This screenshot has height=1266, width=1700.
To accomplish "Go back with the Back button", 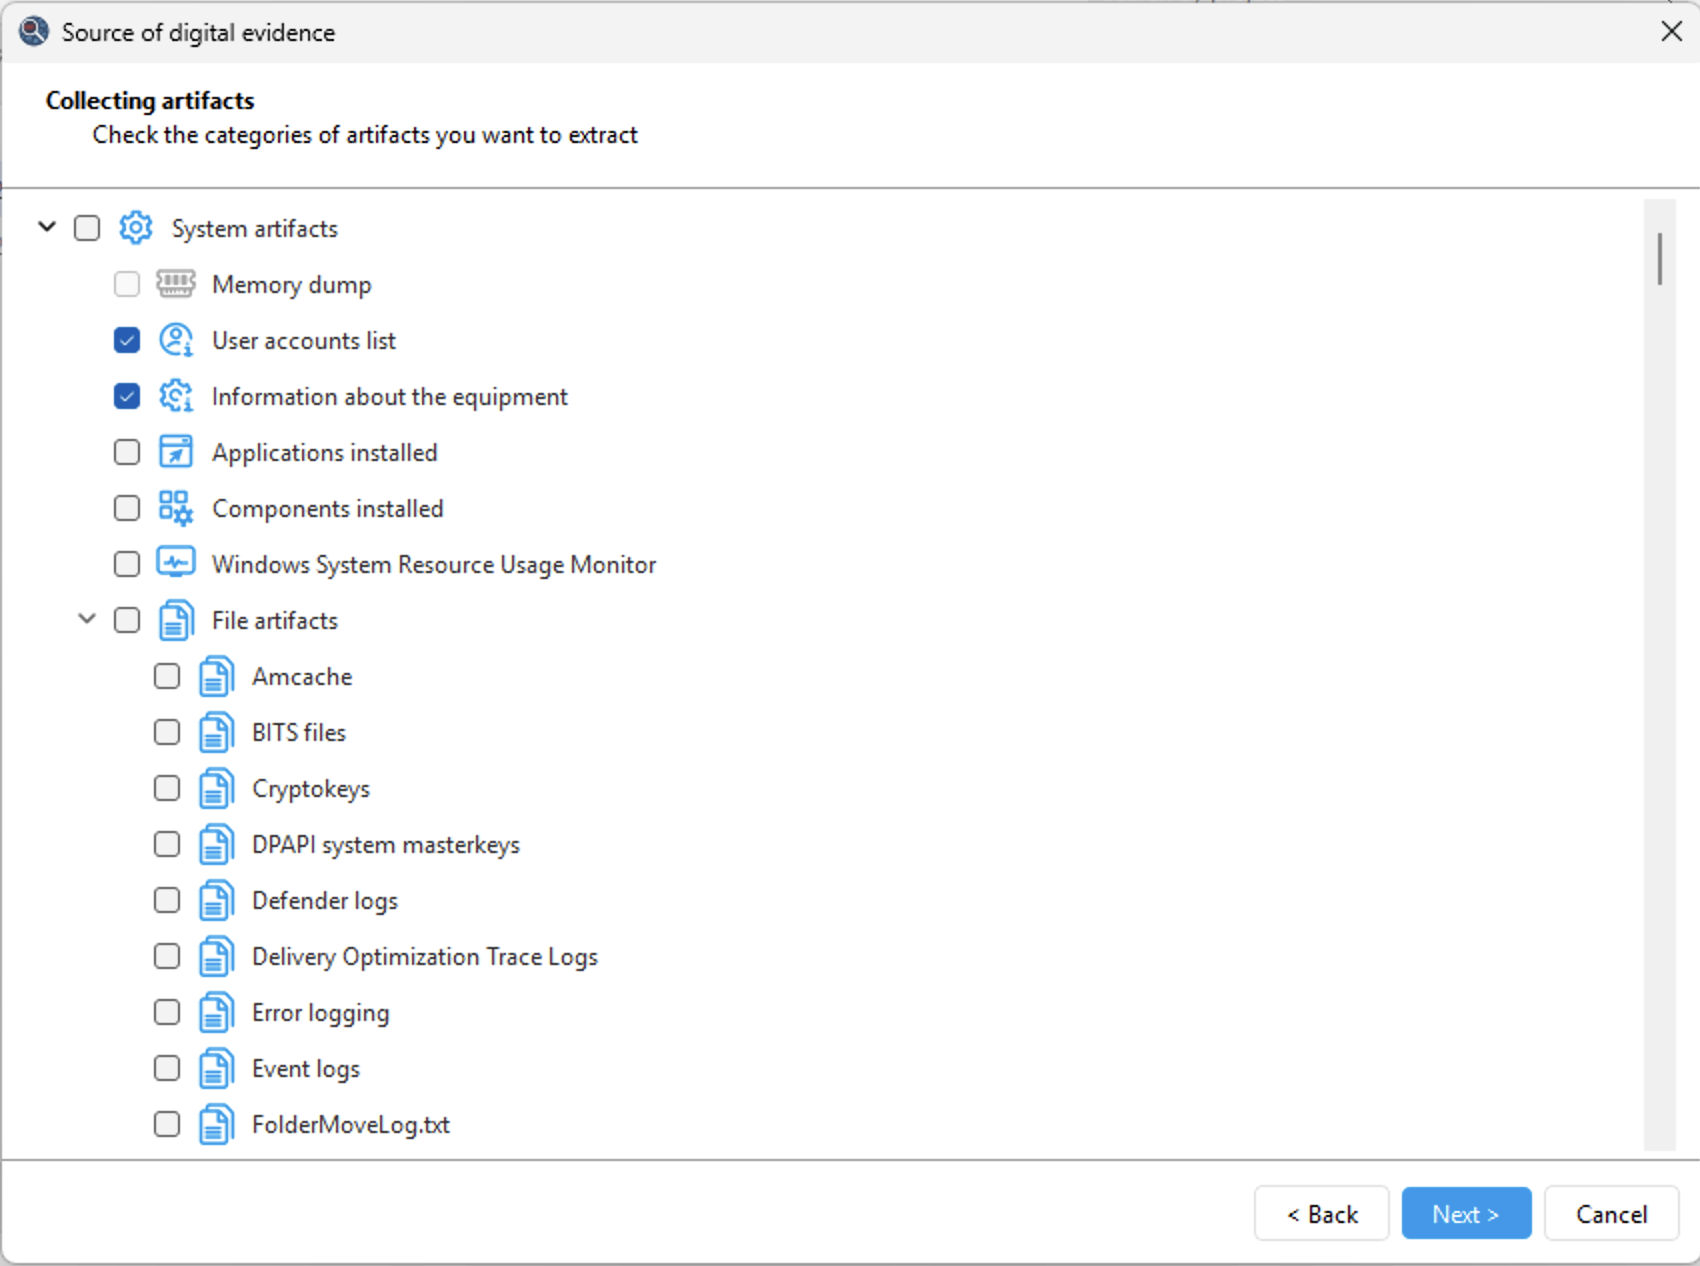I will pyautogui.click(x=1321, y=1213).
